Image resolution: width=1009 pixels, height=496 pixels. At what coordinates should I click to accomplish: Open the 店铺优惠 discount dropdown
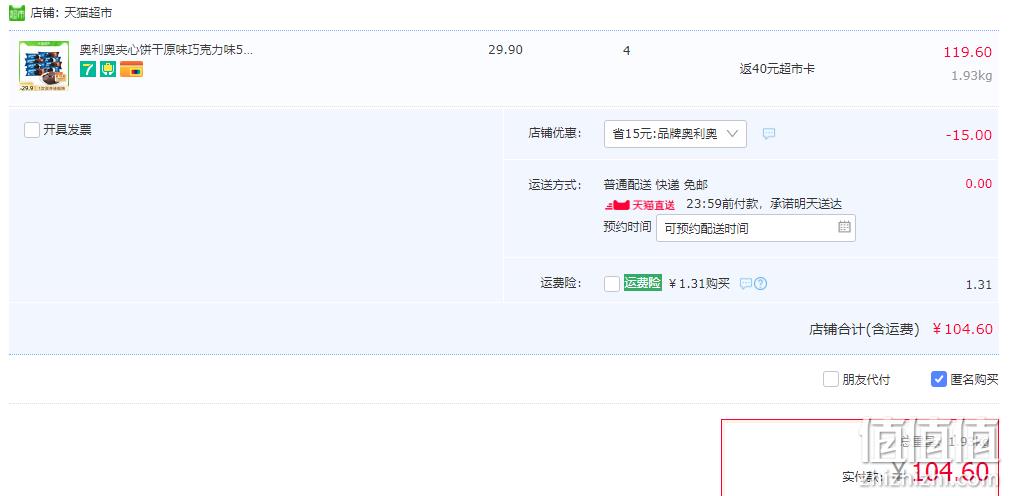click(x=675, y=134)
